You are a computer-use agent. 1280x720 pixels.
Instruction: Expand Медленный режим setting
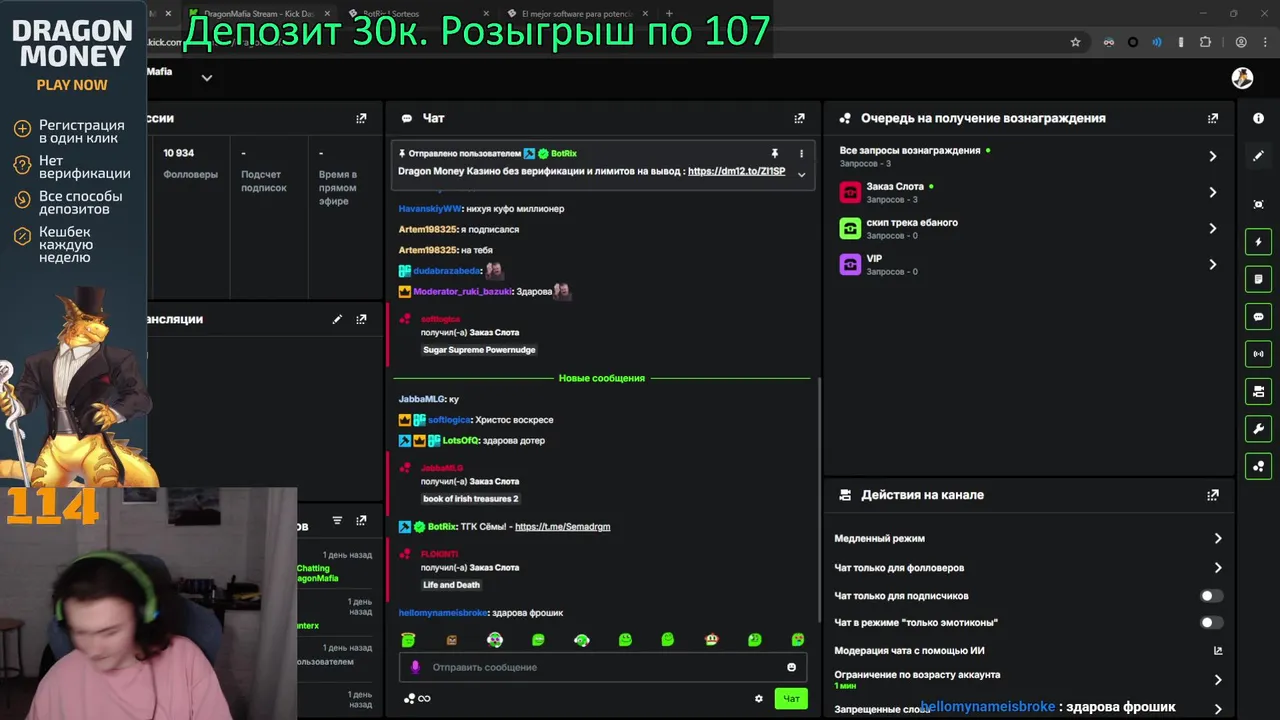click(x=1218, y=538)
